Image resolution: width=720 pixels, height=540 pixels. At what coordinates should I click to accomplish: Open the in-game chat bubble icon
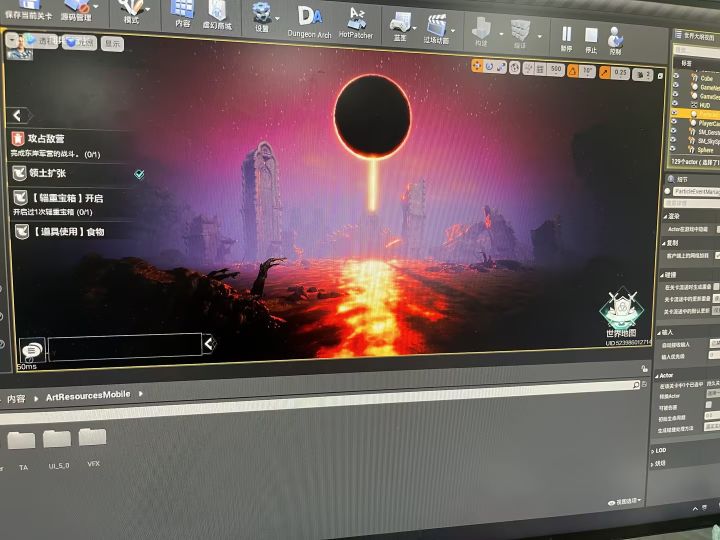(x=32, y=350)
